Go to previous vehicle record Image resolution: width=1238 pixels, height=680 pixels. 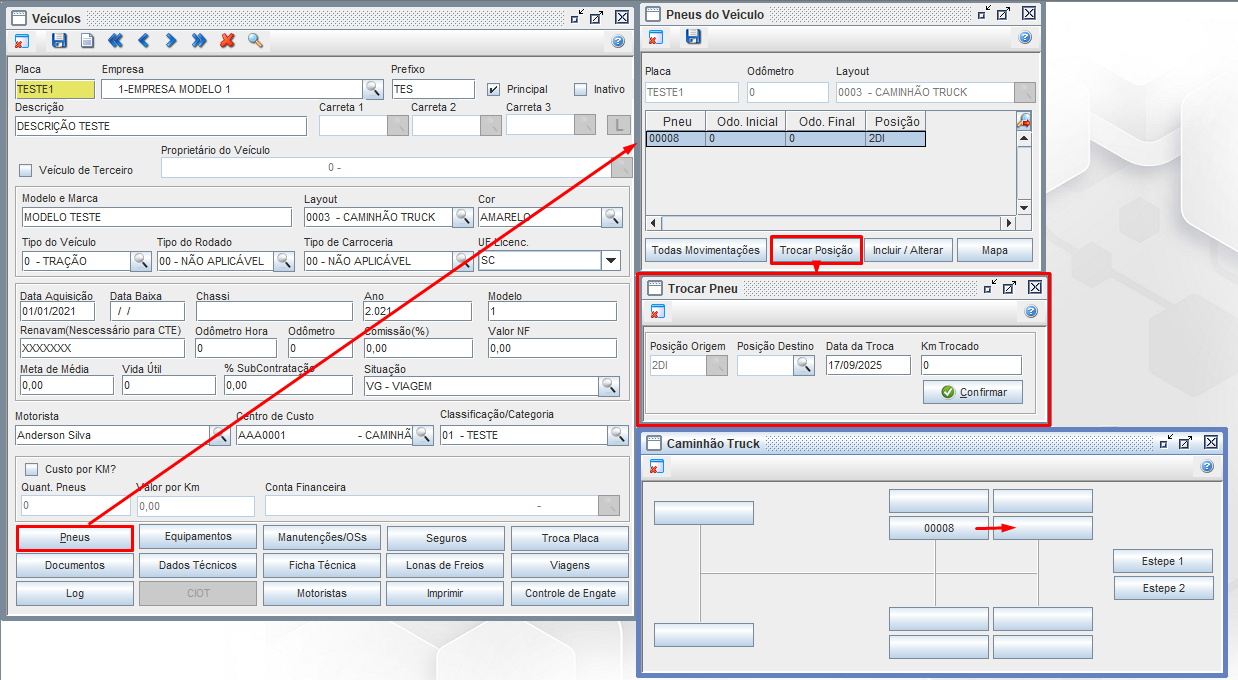143,41
